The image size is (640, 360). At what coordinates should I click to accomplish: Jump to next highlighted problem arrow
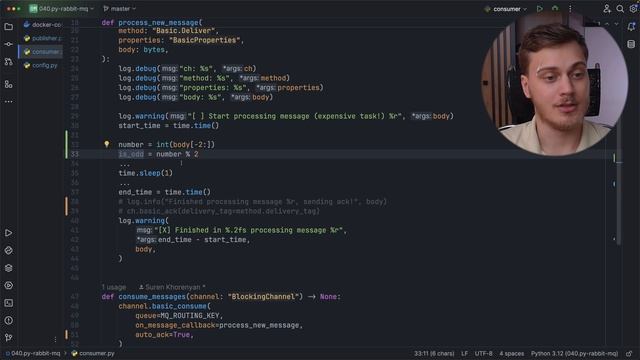coord(616,24)
